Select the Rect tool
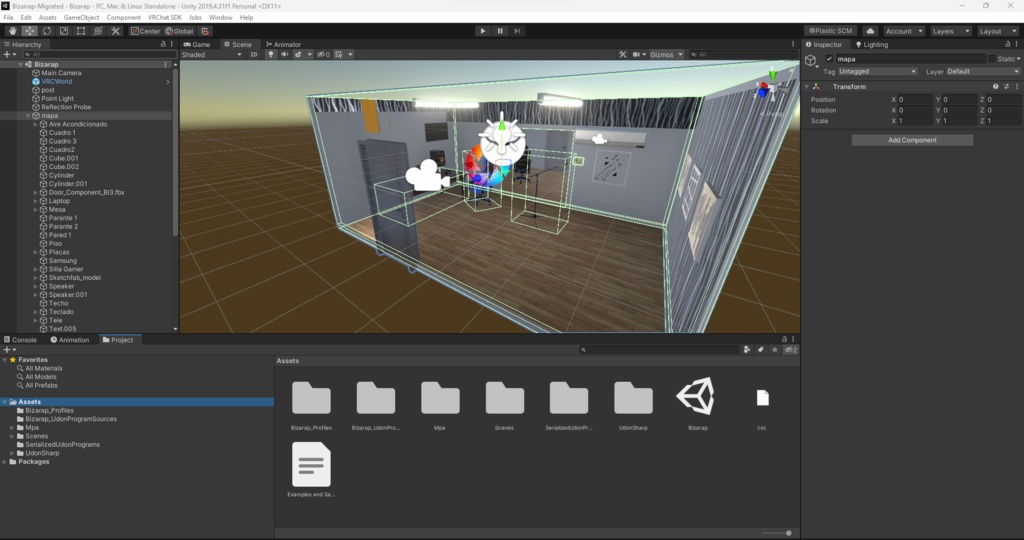 point(80,31)
